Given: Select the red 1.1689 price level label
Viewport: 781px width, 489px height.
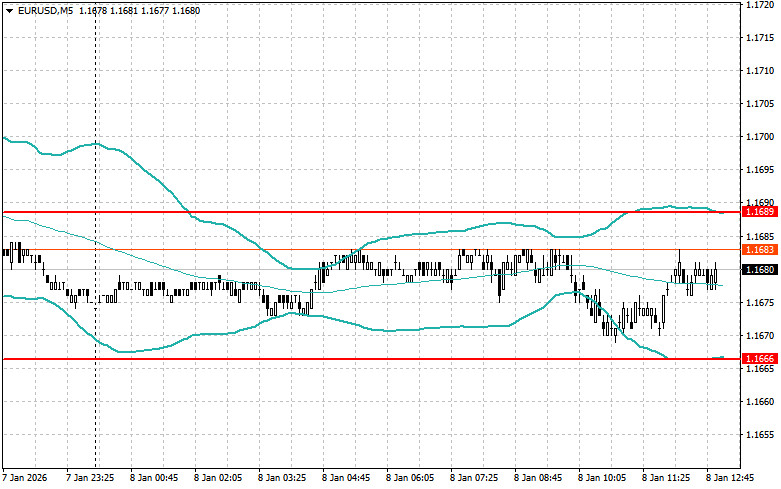Looking at the screenshot, I should pos(760,212).
